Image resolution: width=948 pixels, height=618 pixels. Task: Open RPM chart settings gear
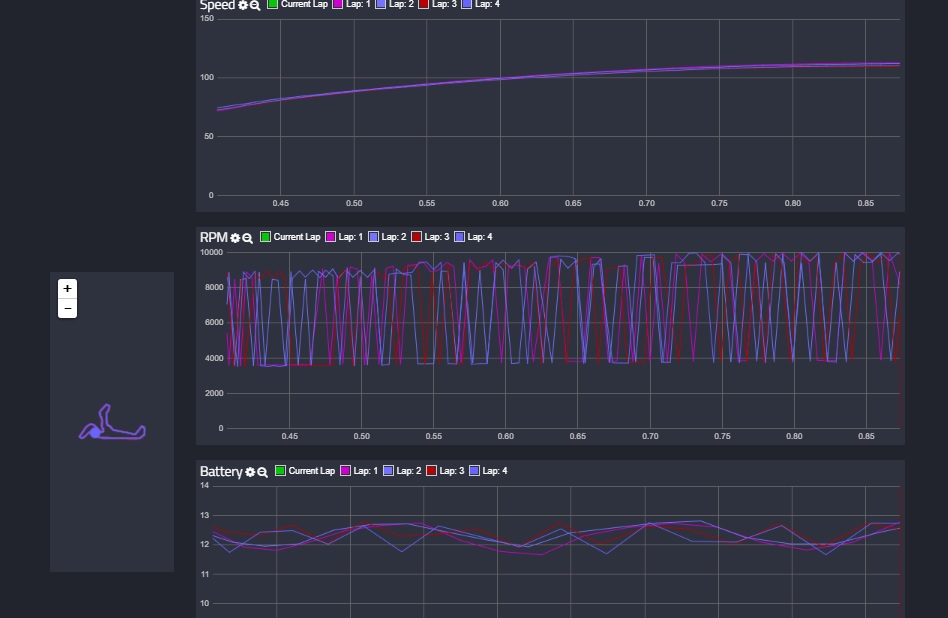click(x=235, y=238)
